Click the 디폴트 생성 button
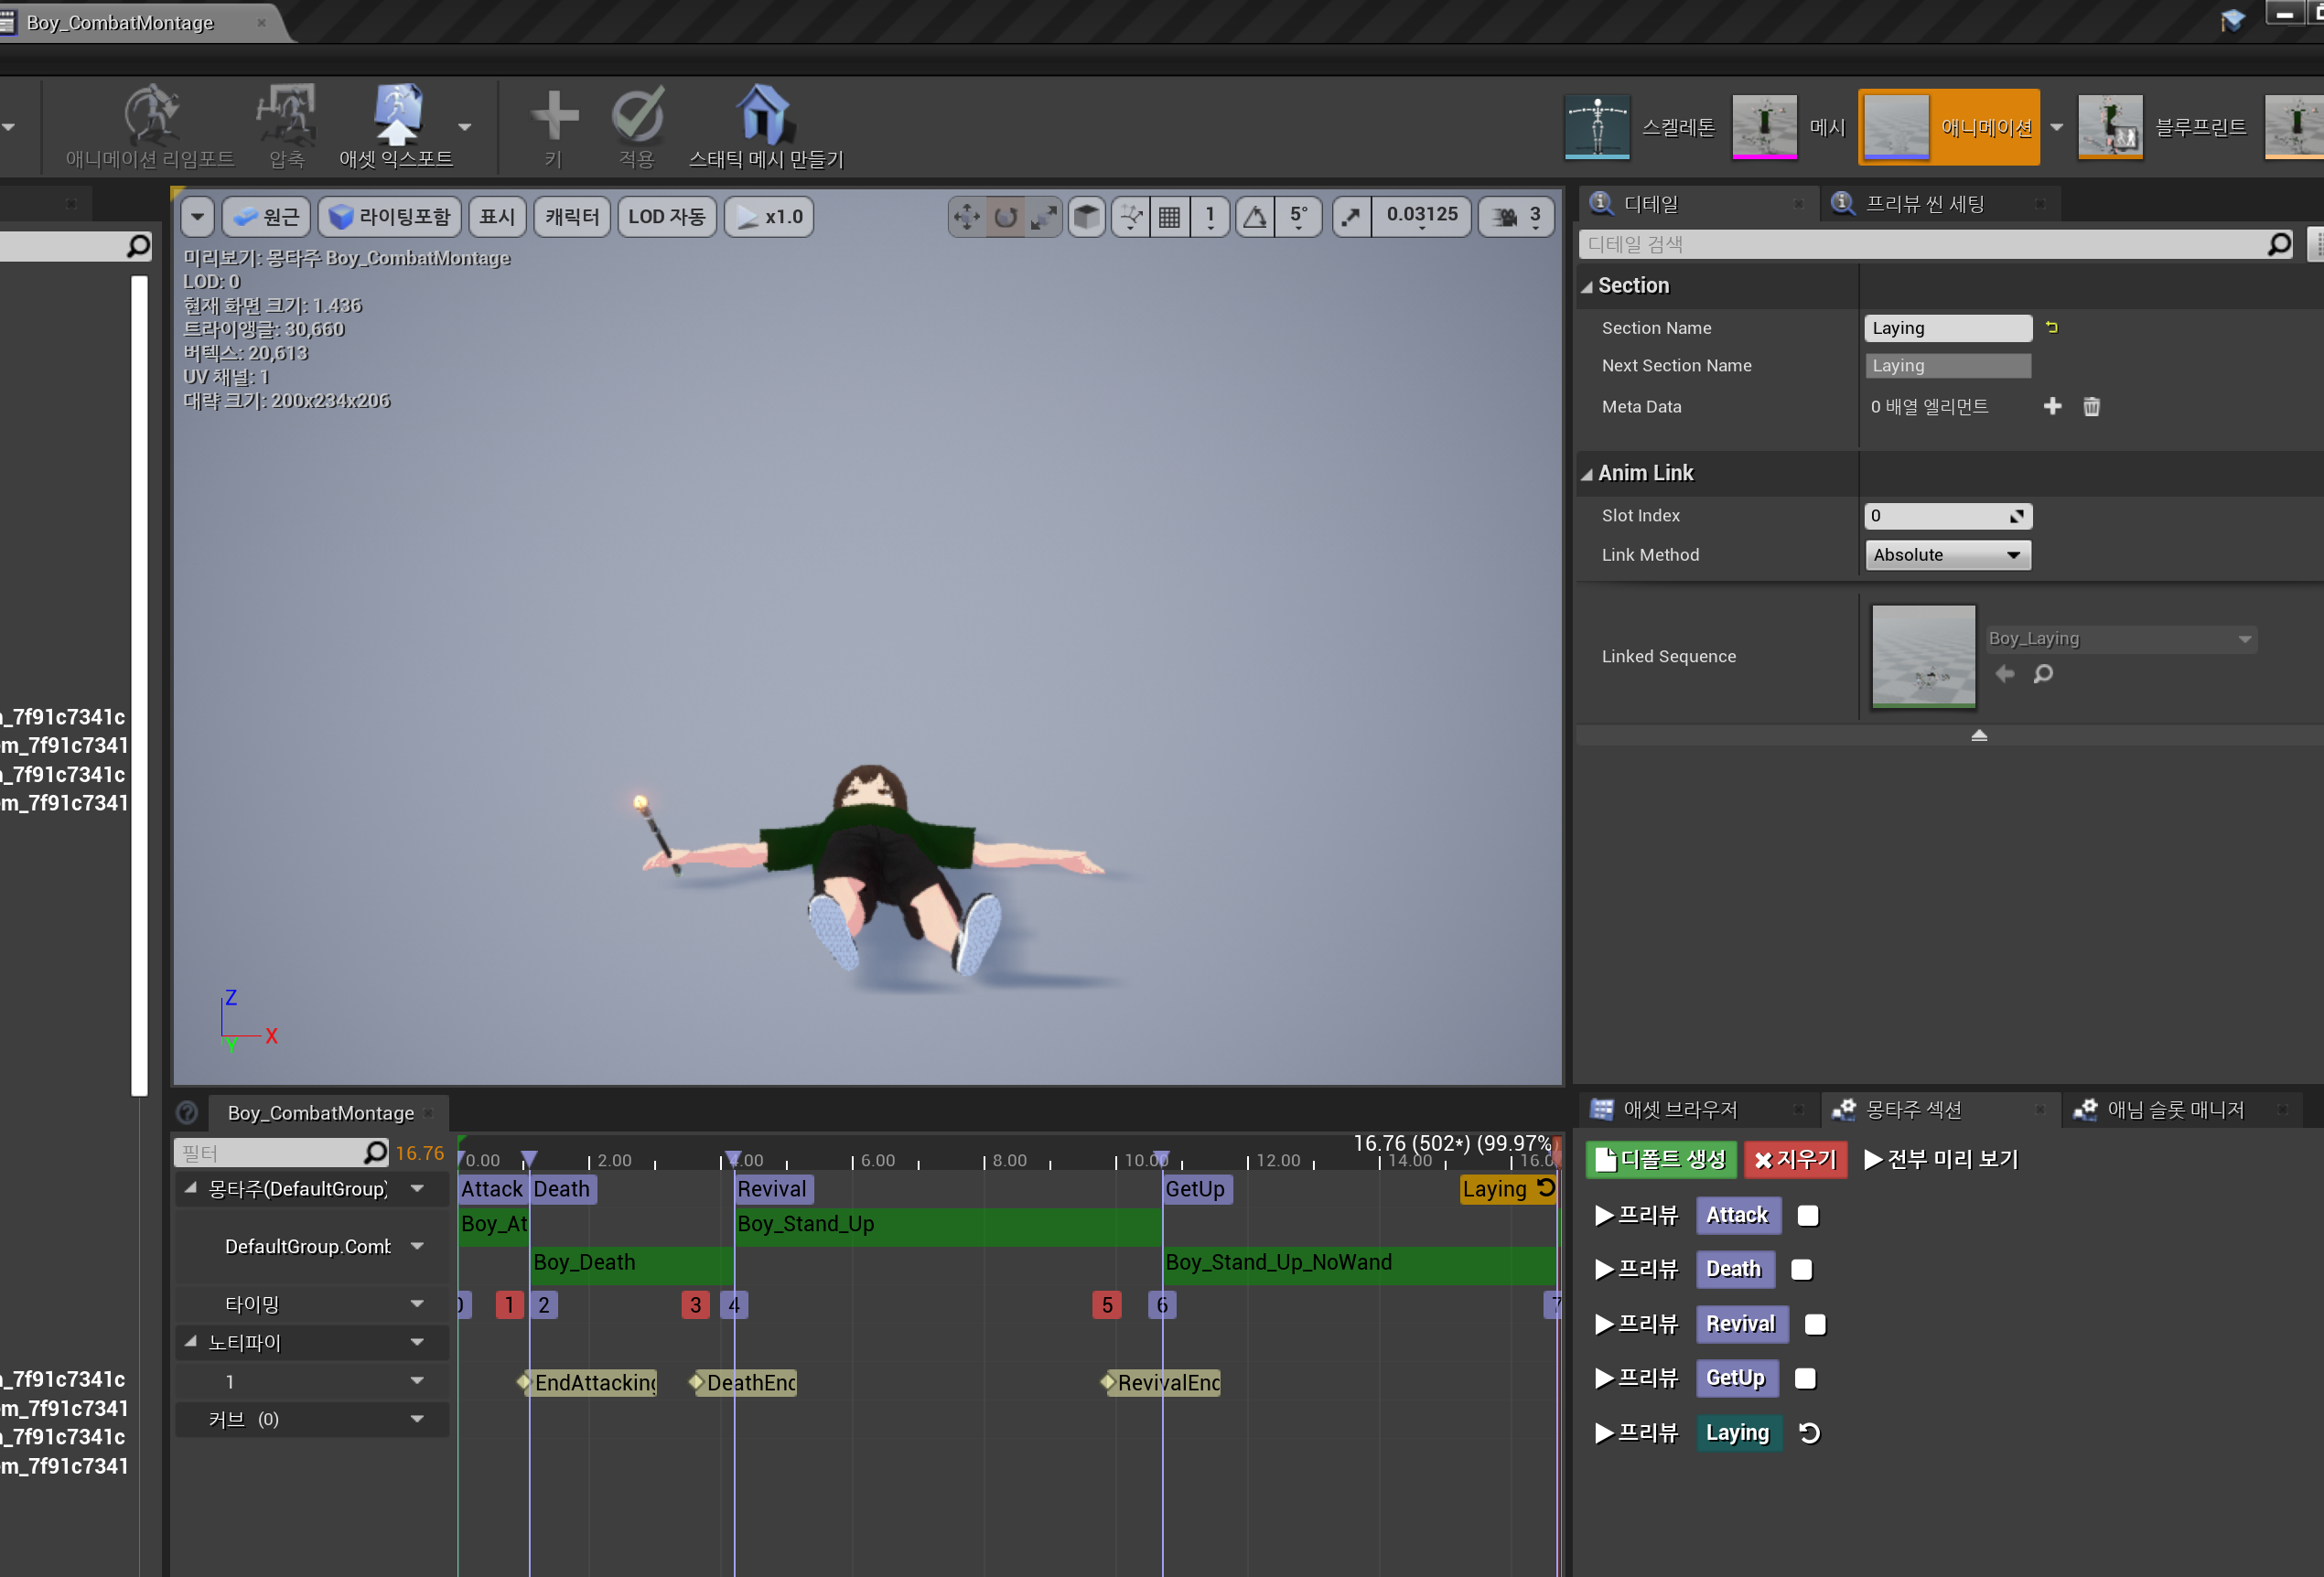This screenshot has width=2324, height=1577. tap(1660, 1159)
